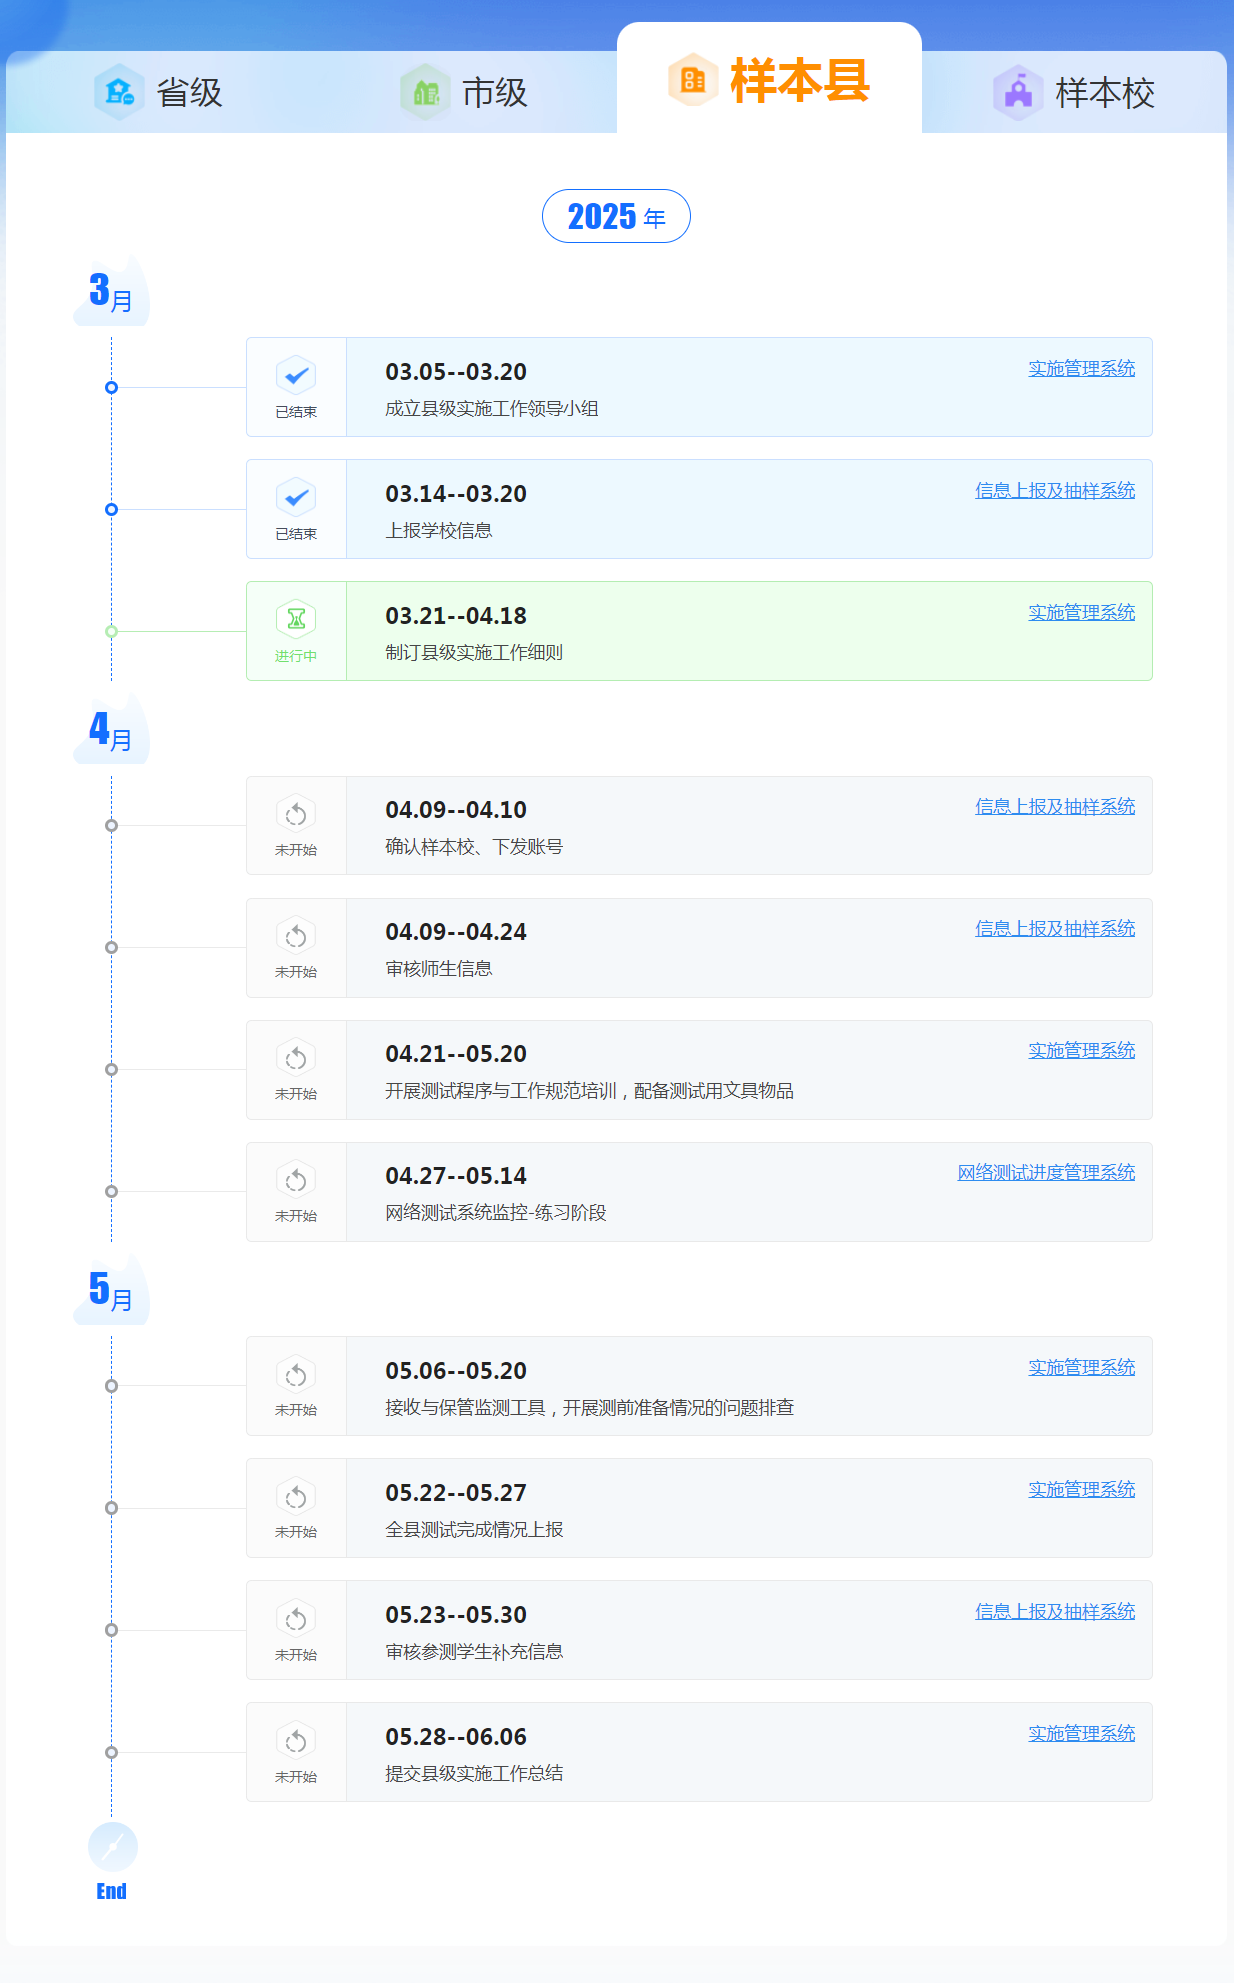This screenshot has height=1983, width=1234.
Task: Open the 网络测试进度管理系统 link
Action: tap(1046, 1172)
